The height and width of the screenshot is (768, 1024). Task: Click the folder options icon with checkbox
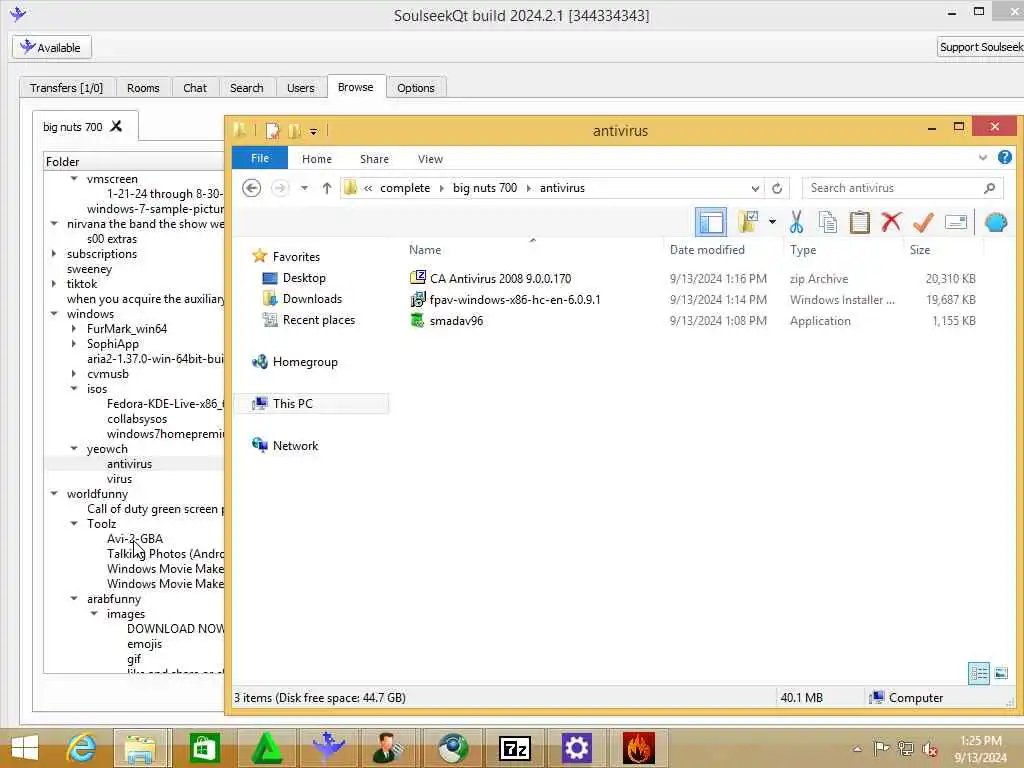748,223
